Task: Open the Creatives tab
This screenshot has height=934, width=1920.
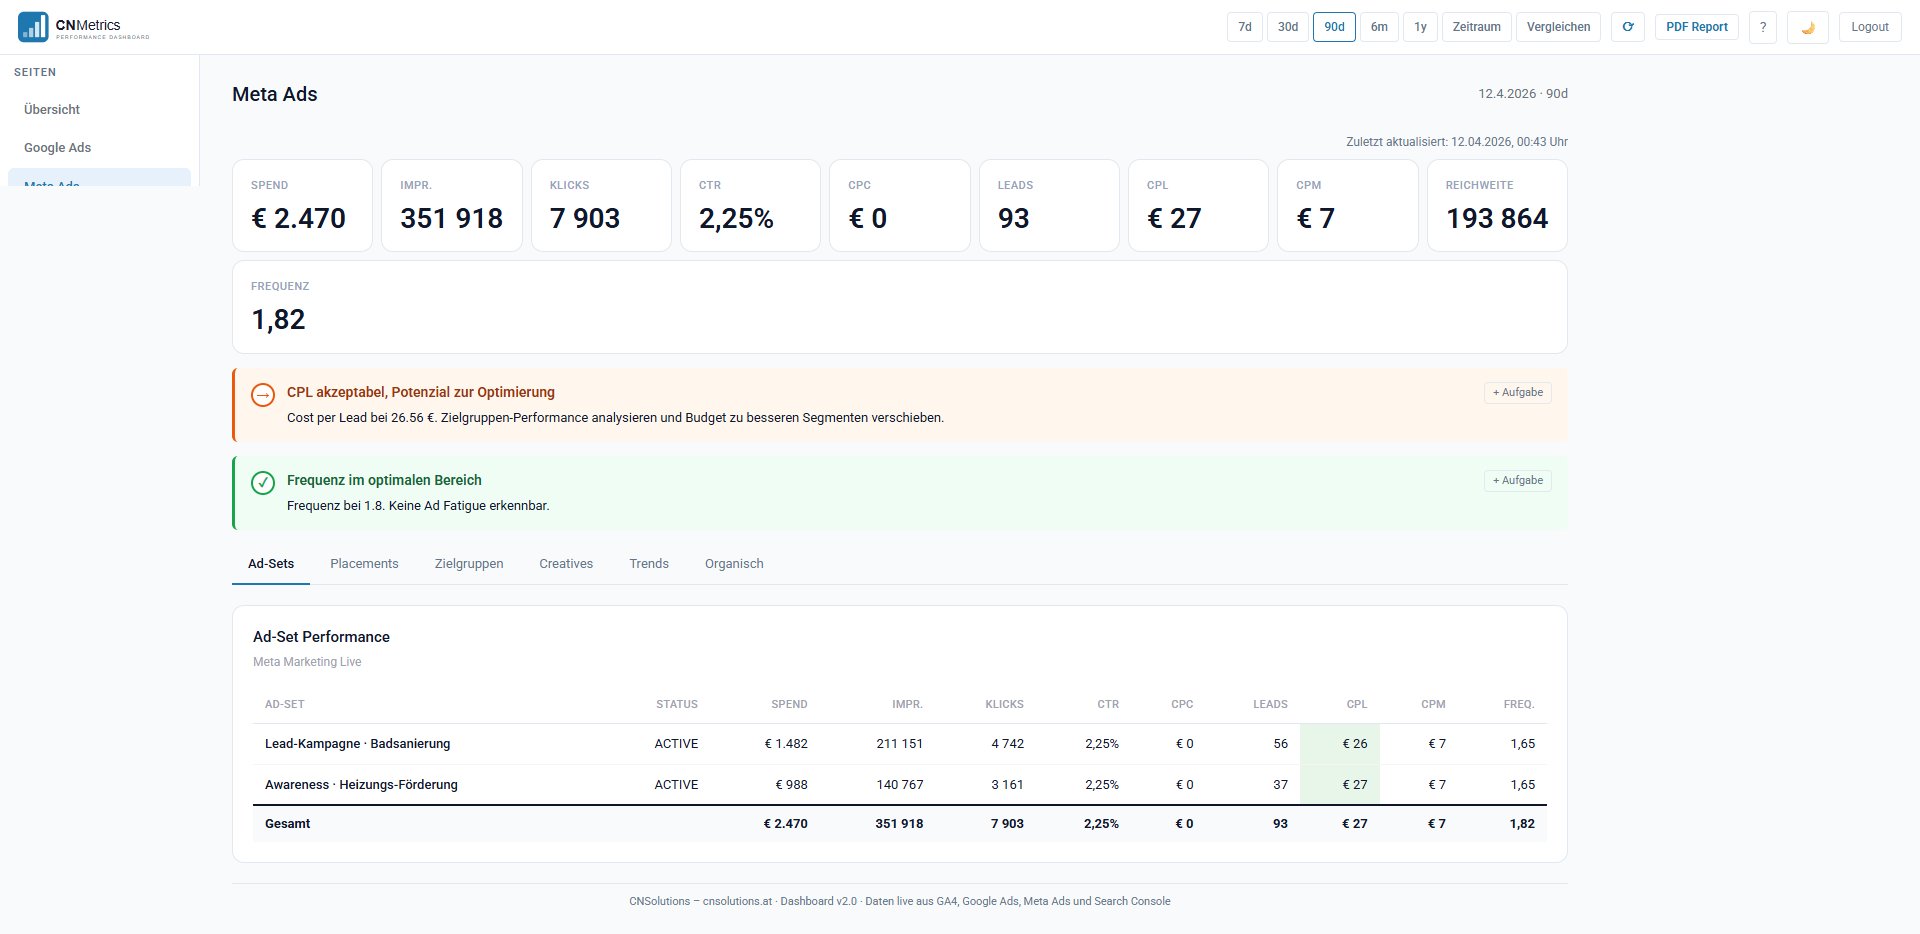Action: coord(566,563)
